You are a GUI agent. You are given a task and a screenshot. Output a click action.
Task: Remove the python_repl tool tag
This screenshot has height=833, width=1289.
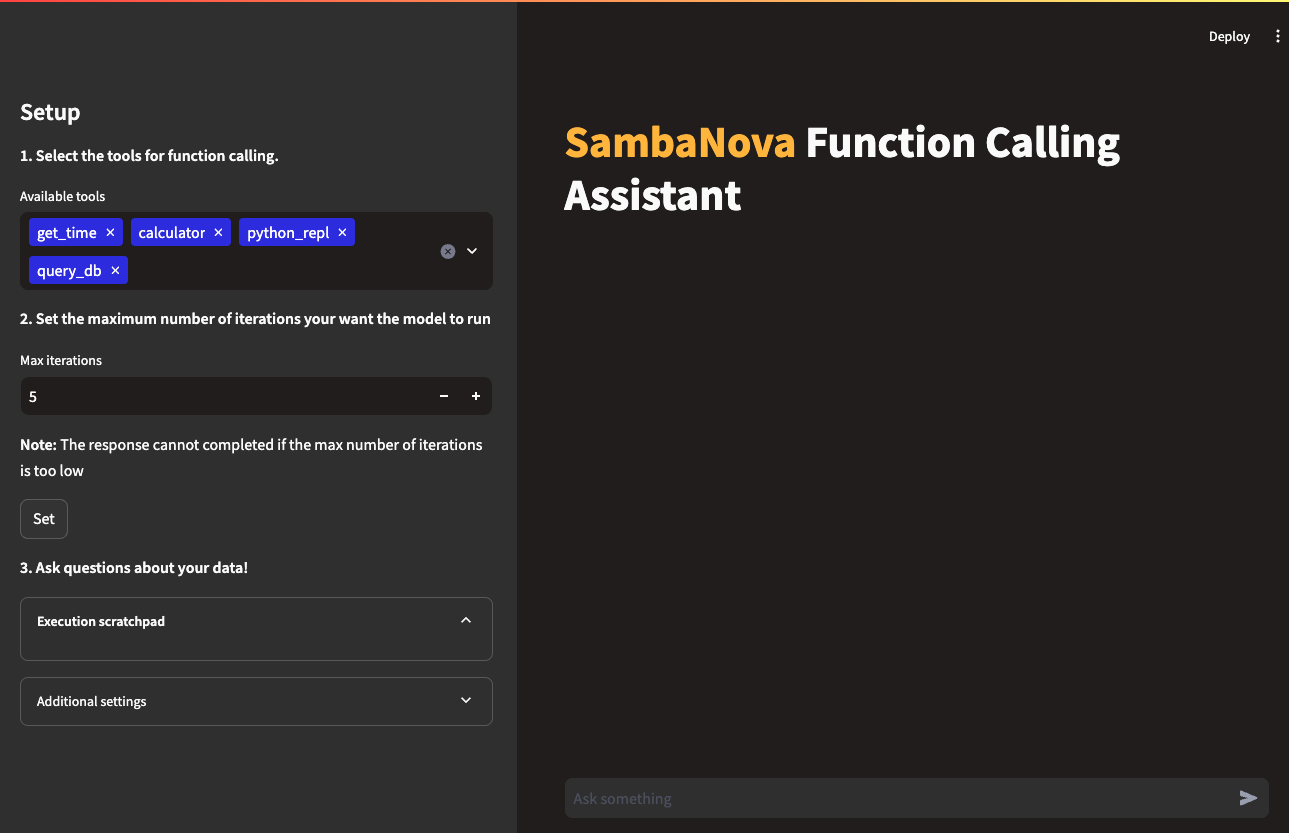342,232
